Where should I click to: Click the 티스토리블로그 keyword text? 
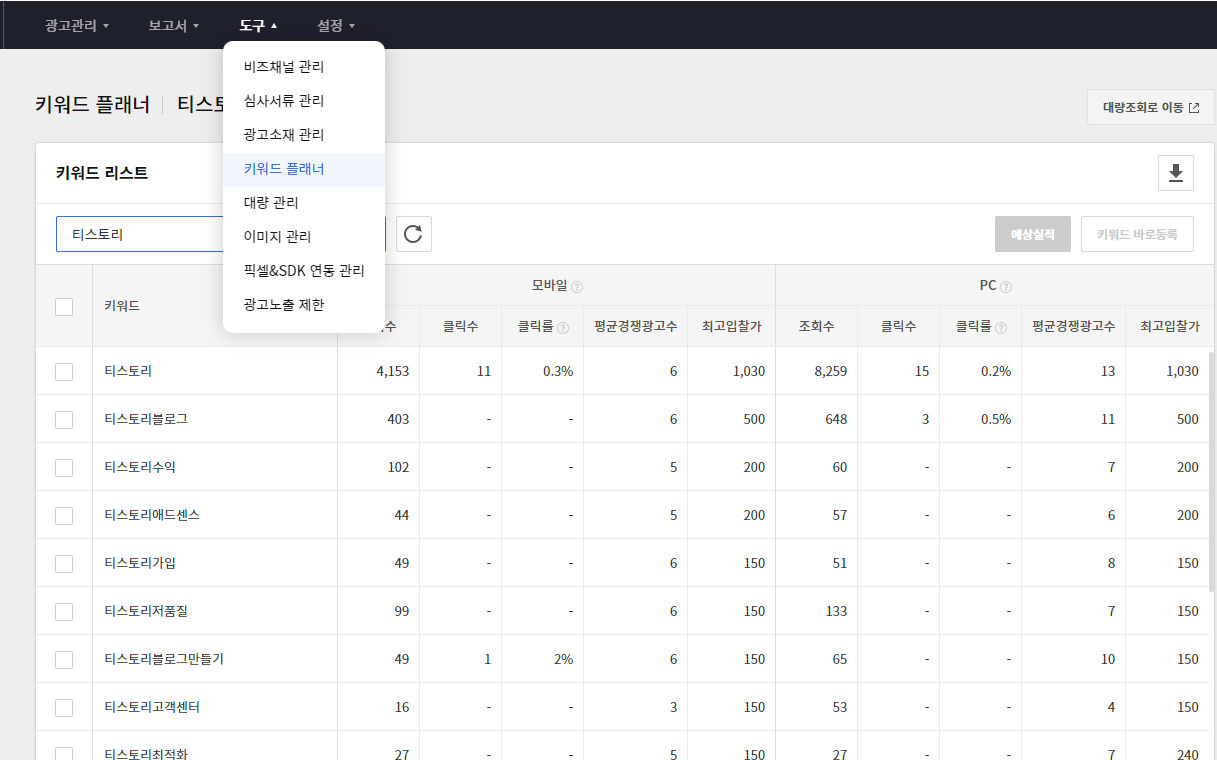pyautogui.click(x=146, y=419)
